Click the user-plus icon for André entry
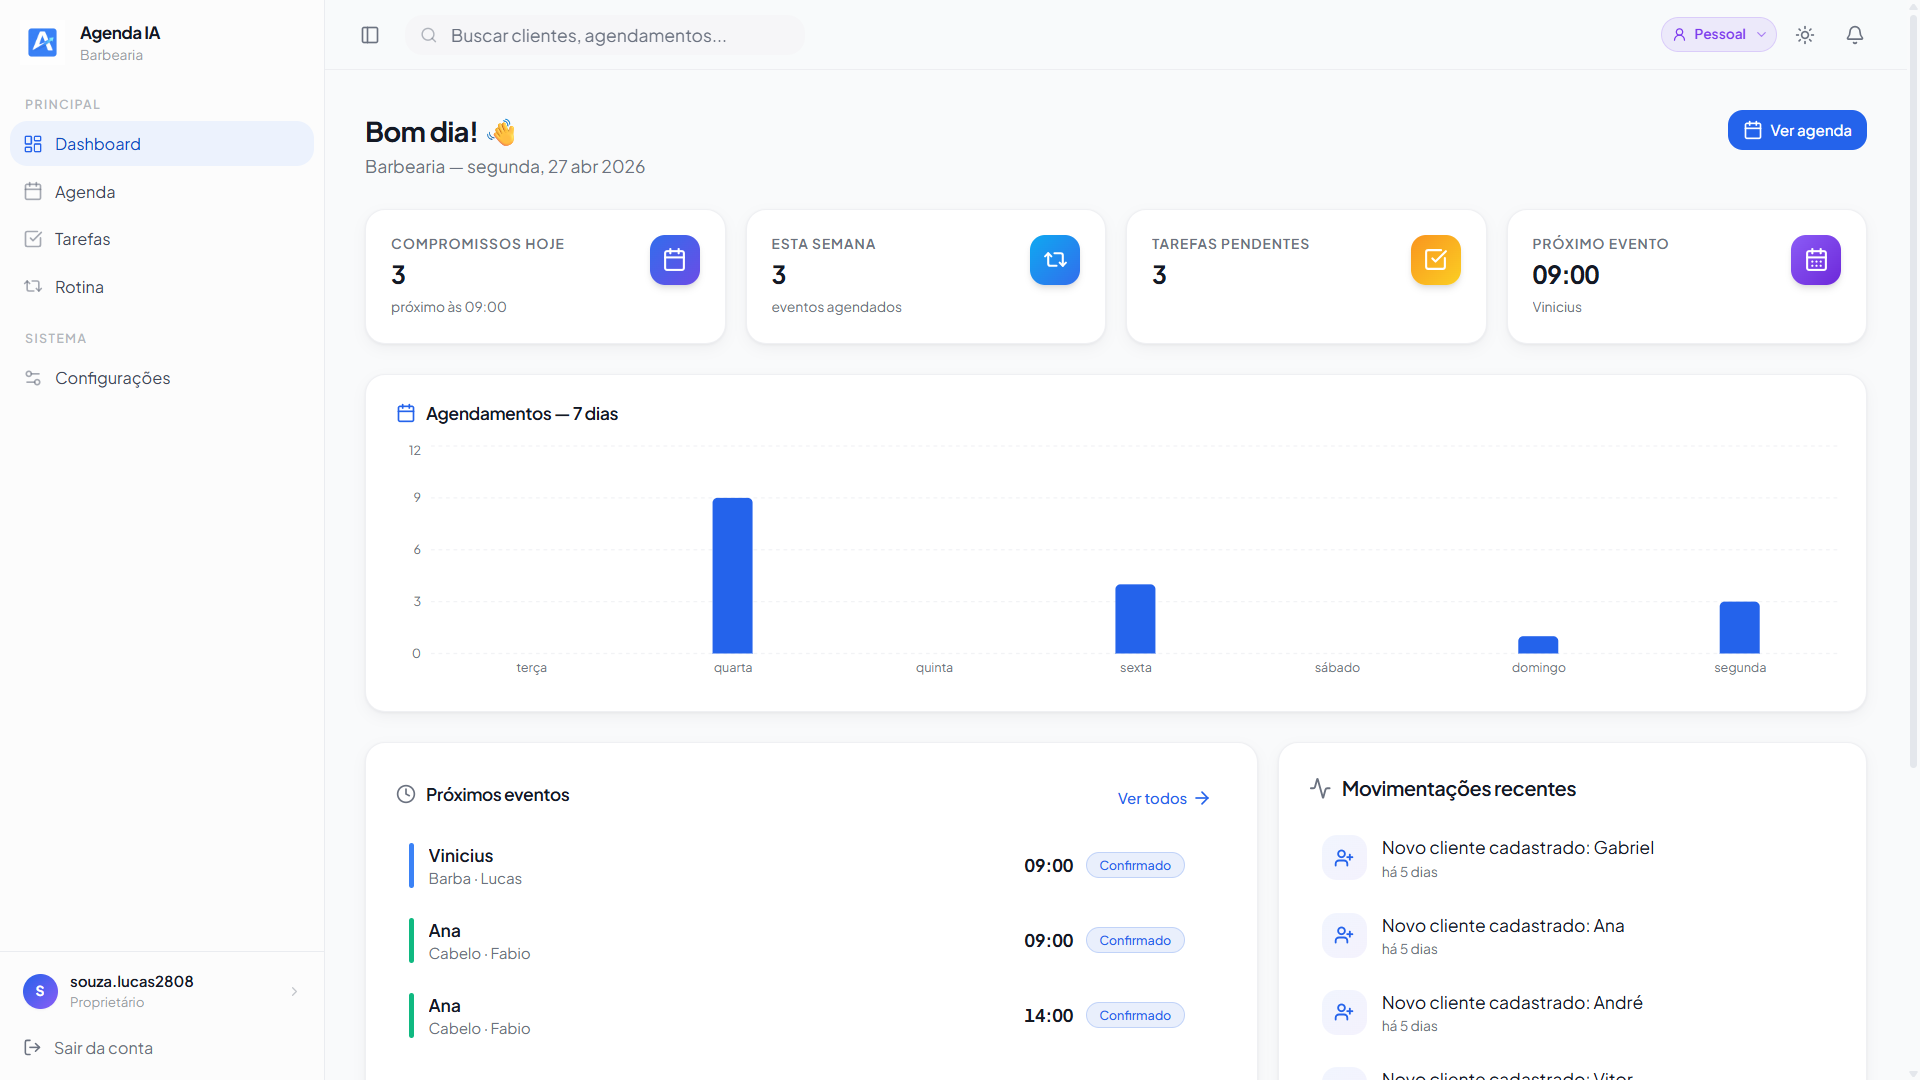Viewport: 1920px width, 1080px height. point(1344,1012)
